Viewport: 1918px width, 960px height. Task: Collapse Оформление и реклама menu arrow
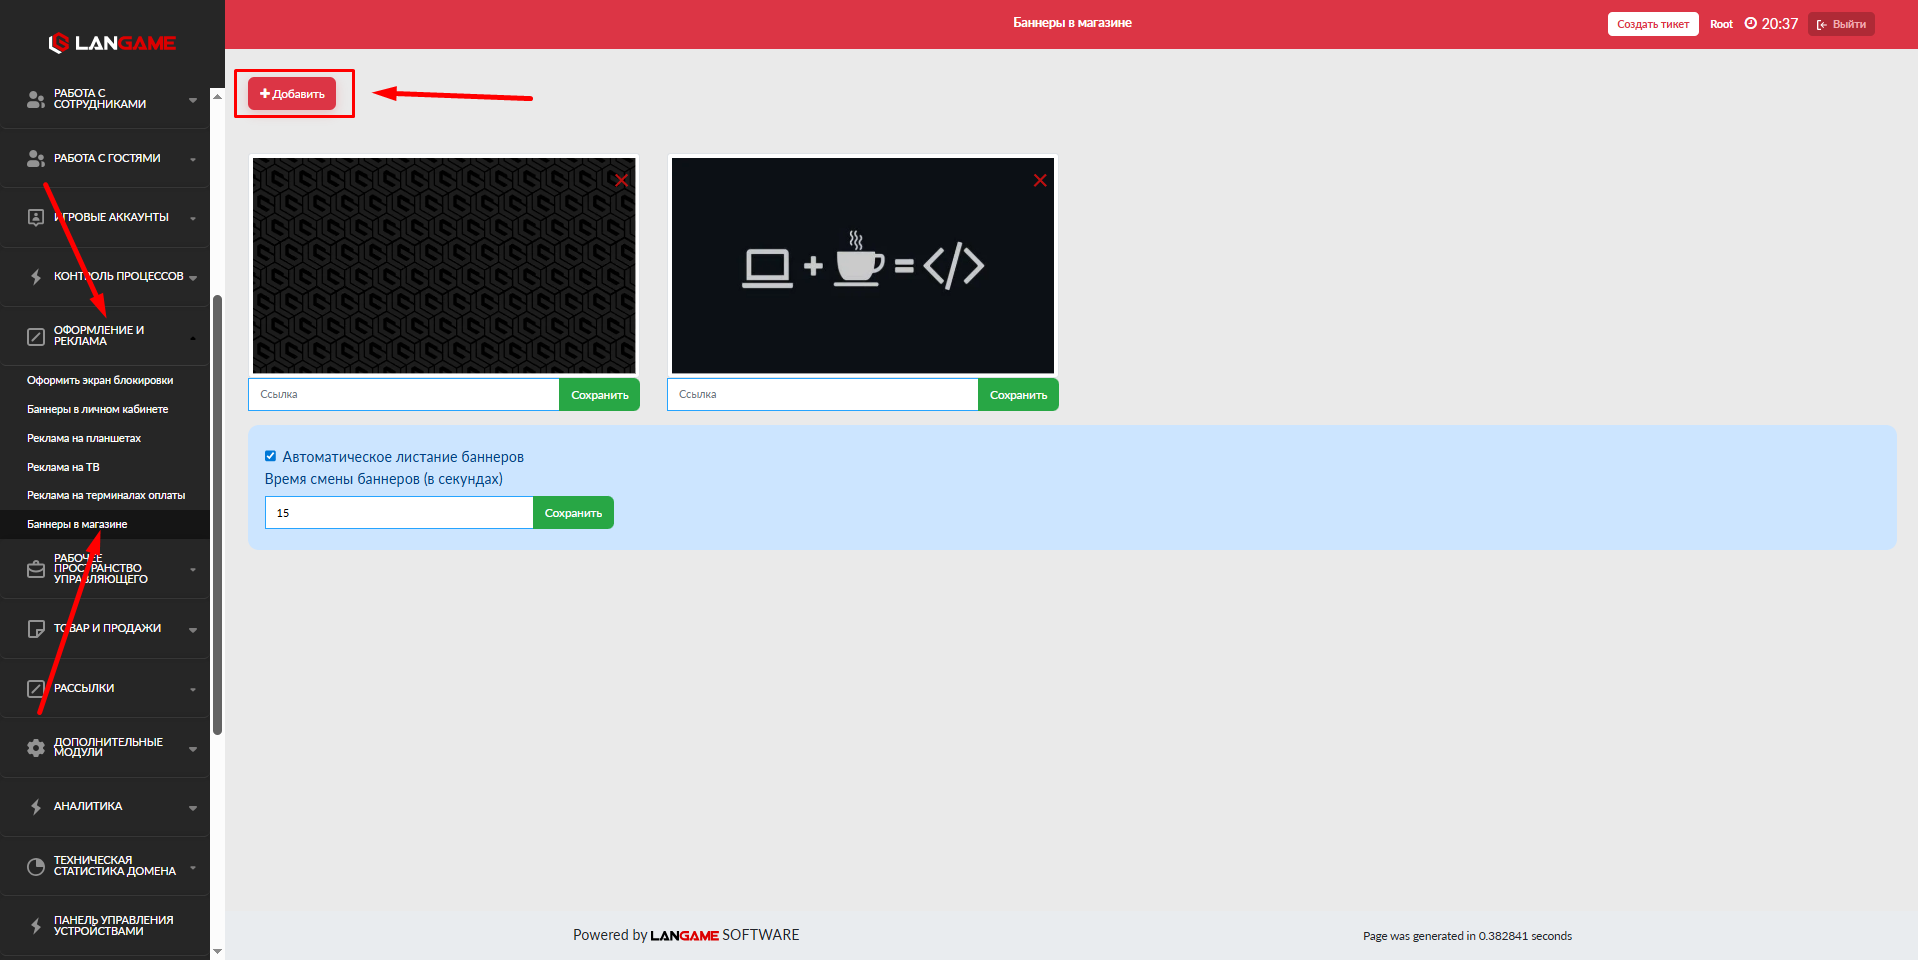193,338
